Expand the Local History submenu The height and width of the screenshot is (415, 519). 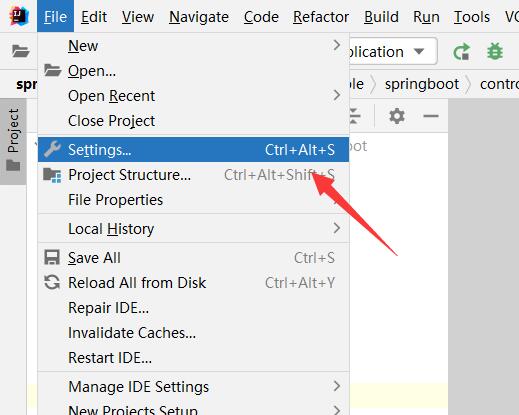point(193,229)
